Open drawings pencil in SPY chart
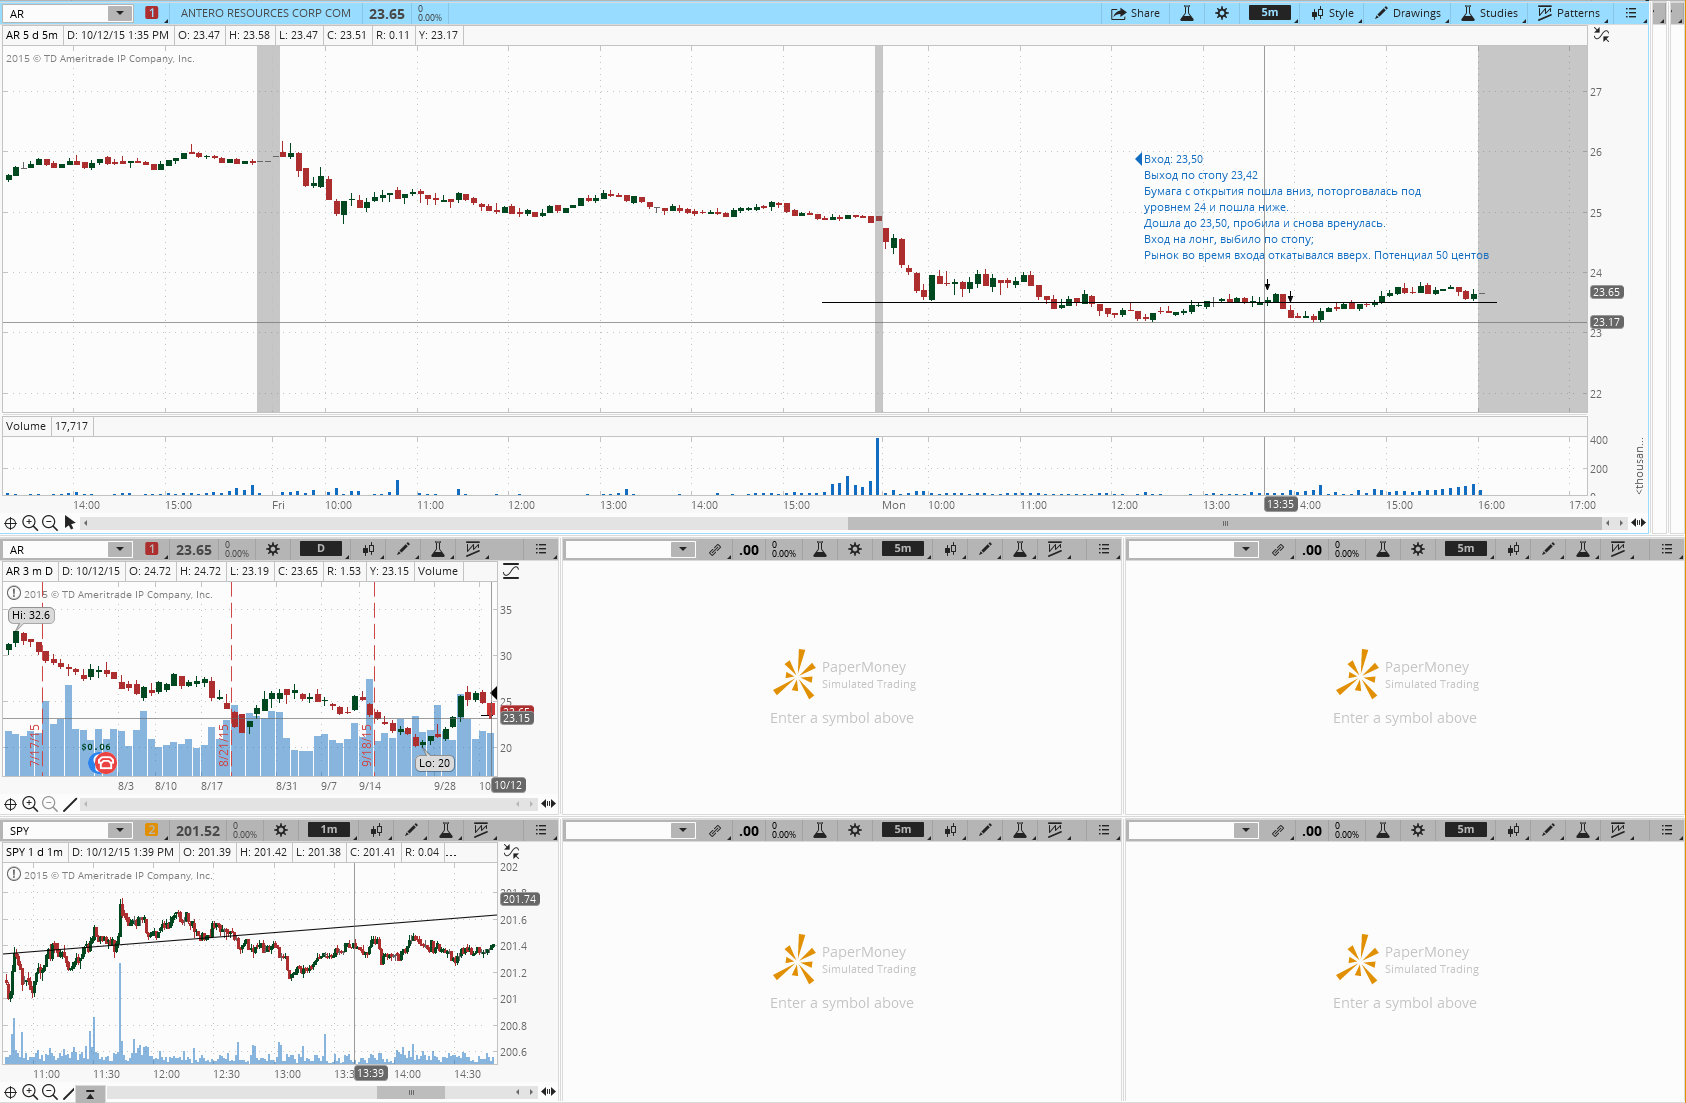The image size is (1686, 1103). click(411, 830)
